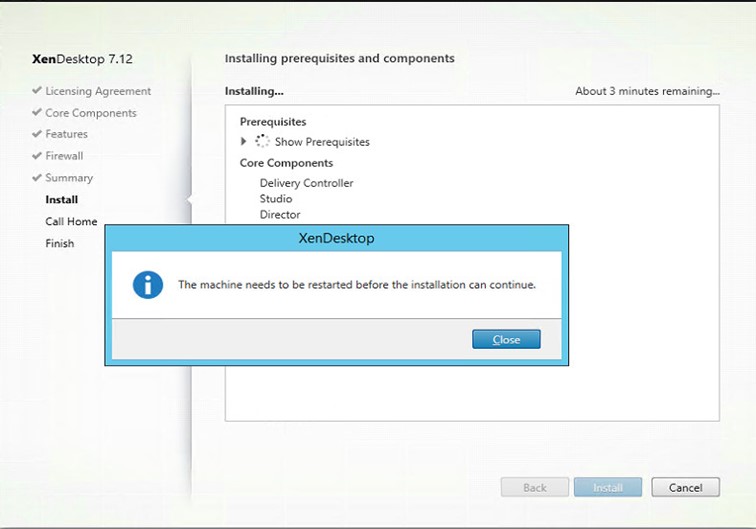The image size is (756, 529).
Task: Click 'Installing prerequisites and components' heading
Action: 339,58
